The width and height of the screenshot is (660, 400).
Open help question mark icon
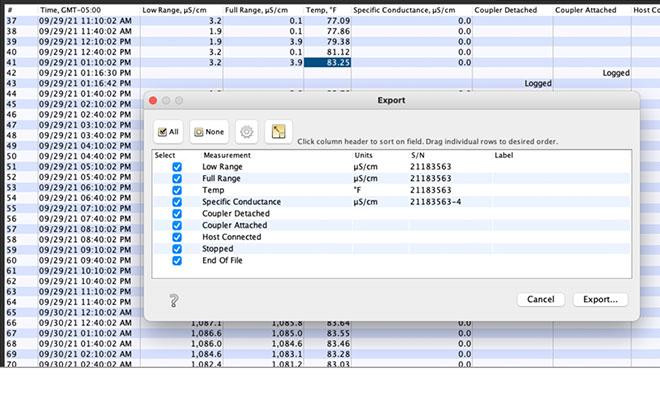(x=174, y=300)
